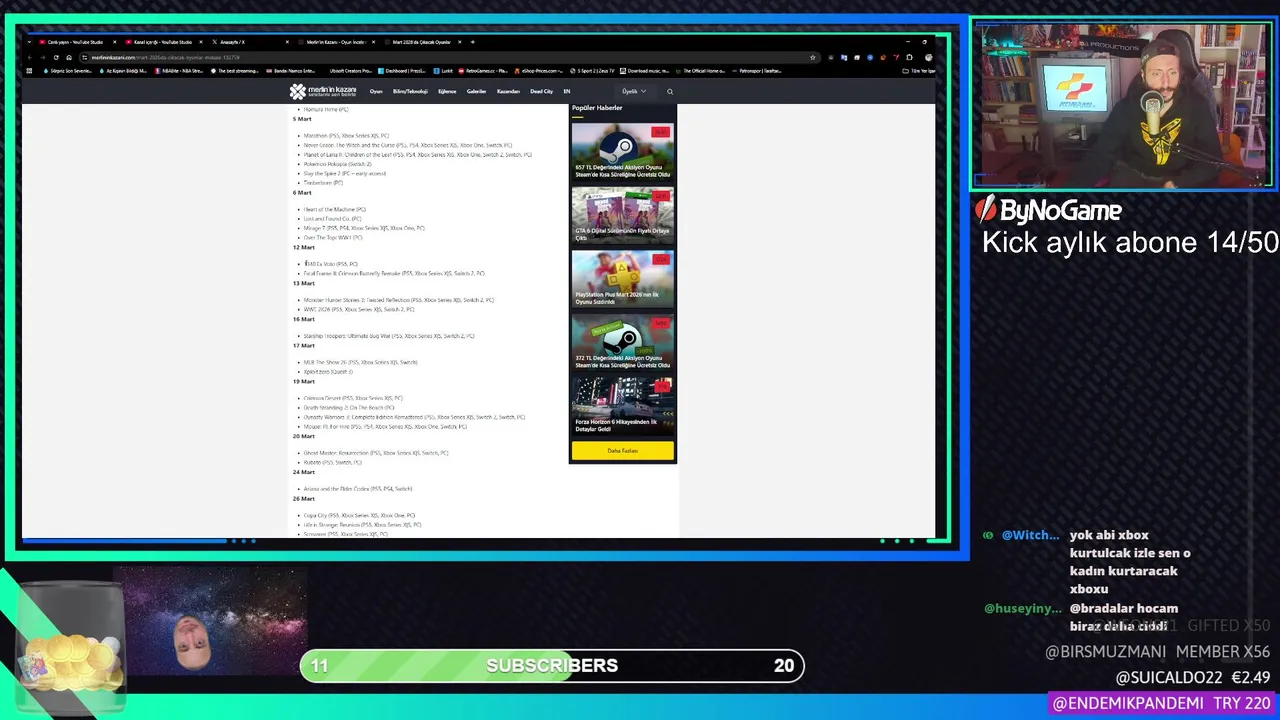Click Monster Hunter Stories 3 entry
Image resolution: width=1280 pixels, height=720 pixels.
click(x=398, y=300)
